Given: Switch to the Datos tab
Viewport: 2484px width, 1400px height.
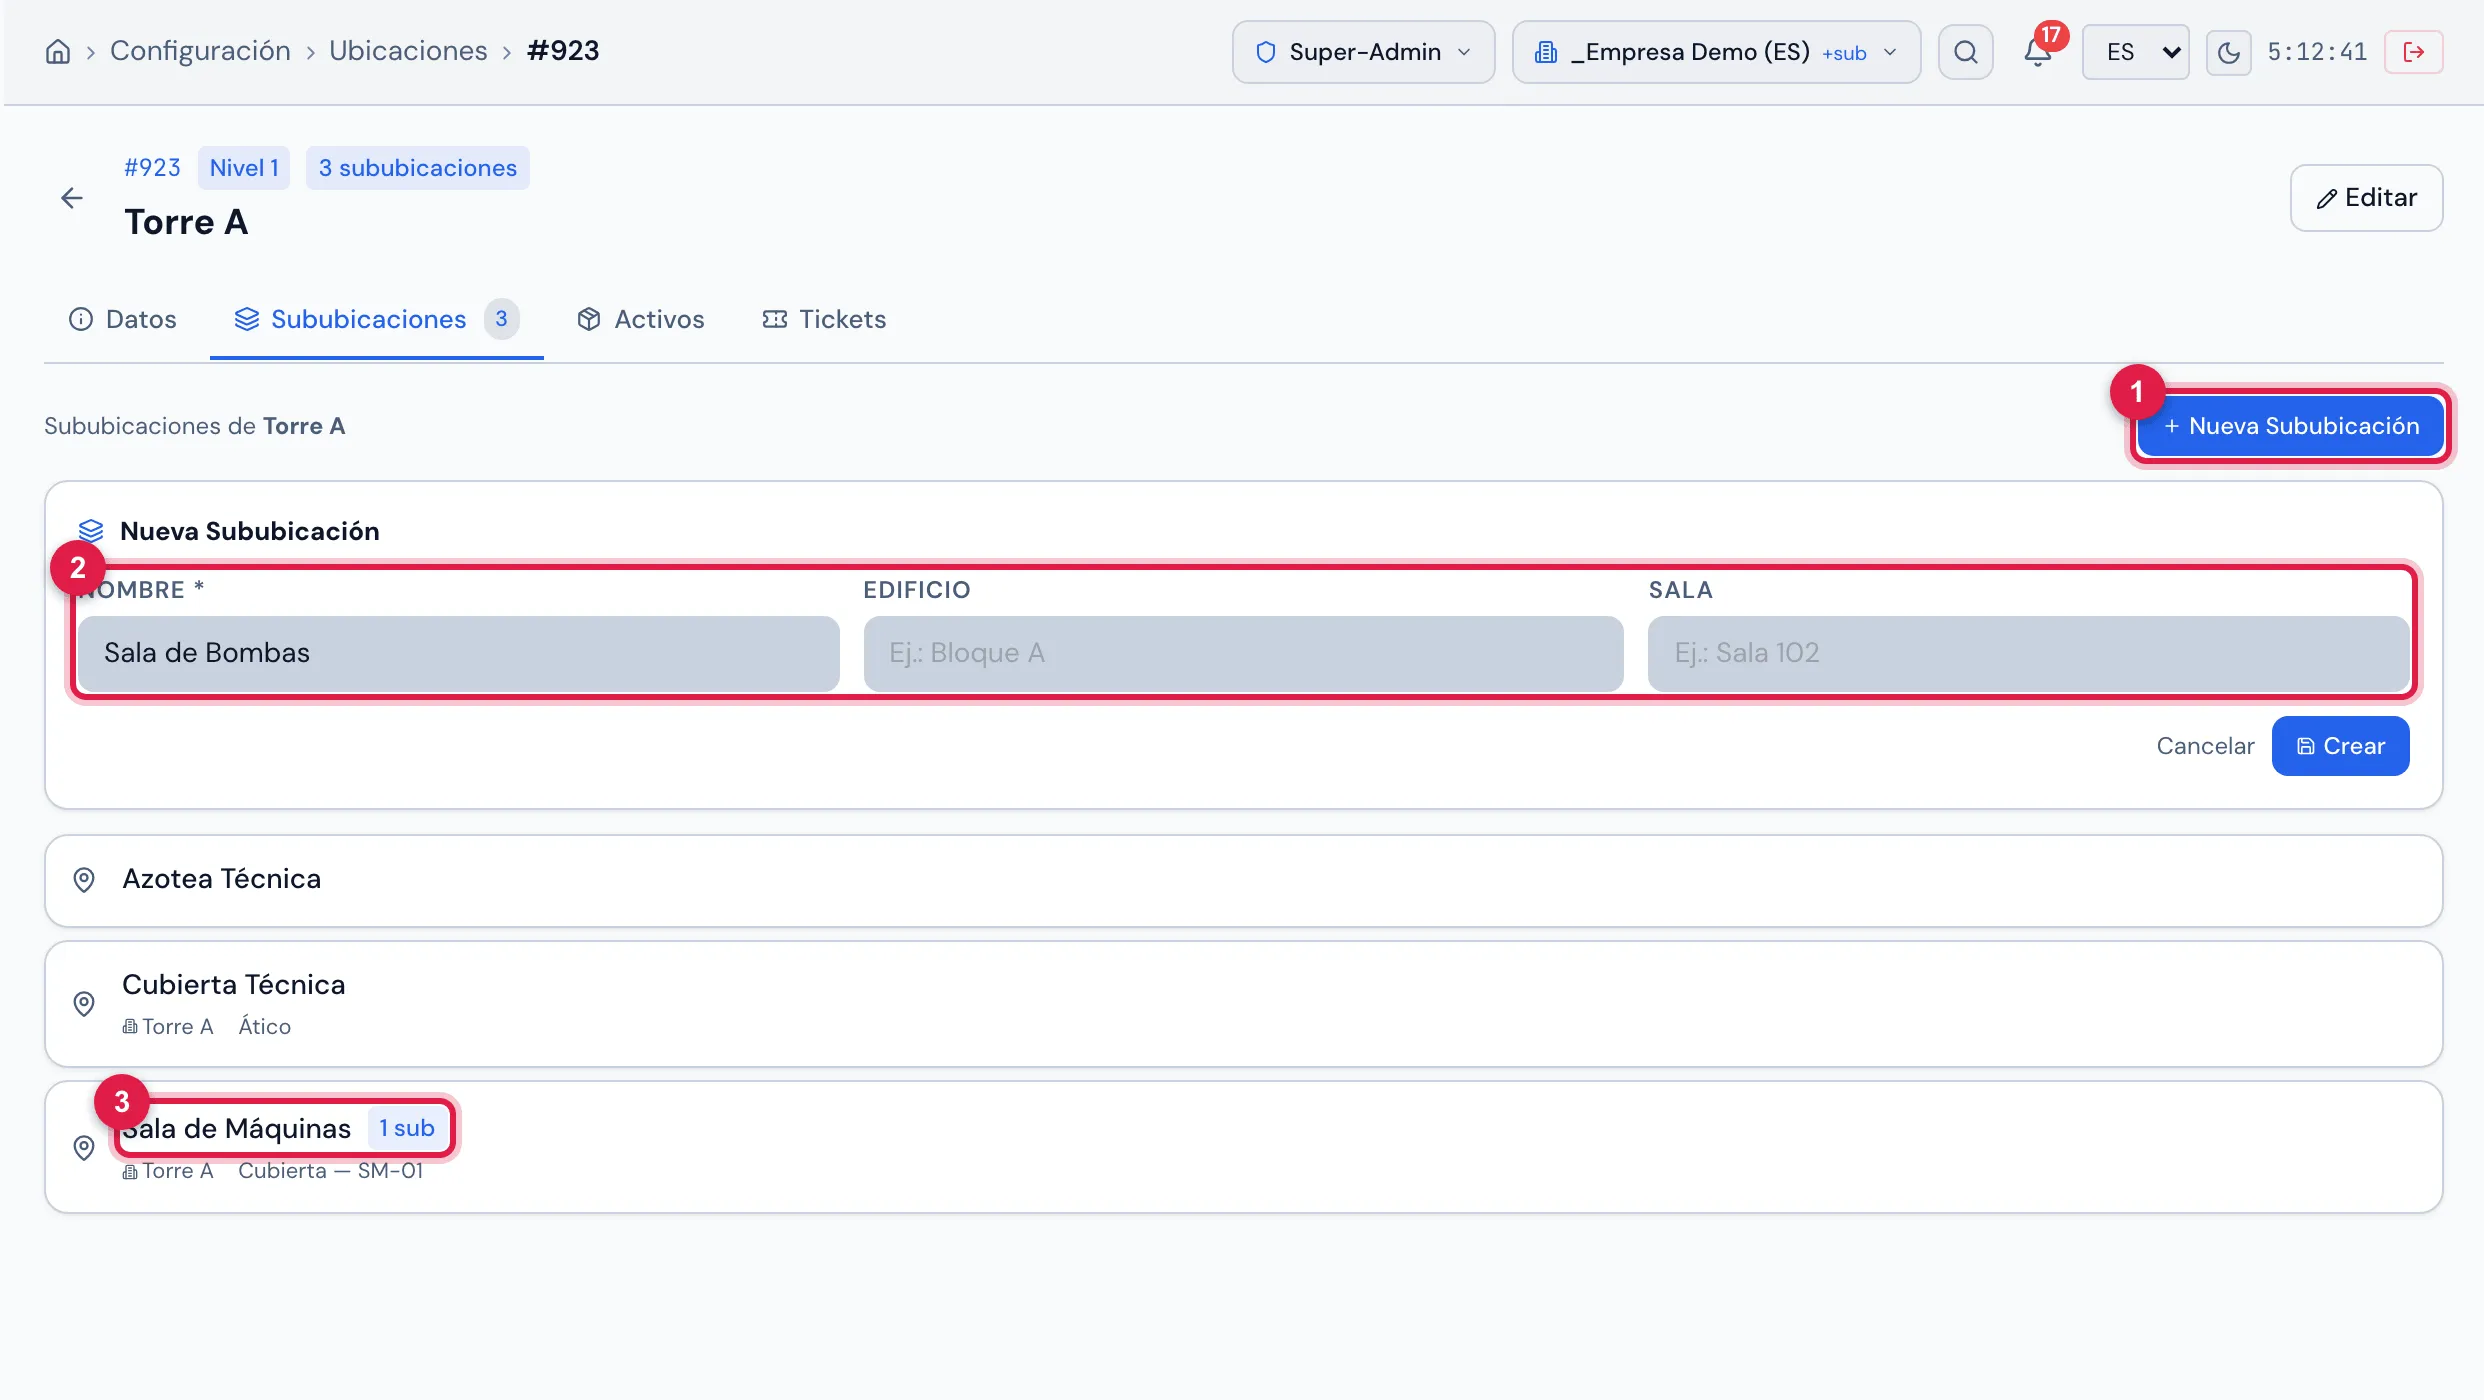Looking at the screenshot, I should click(x=122, y=319).
